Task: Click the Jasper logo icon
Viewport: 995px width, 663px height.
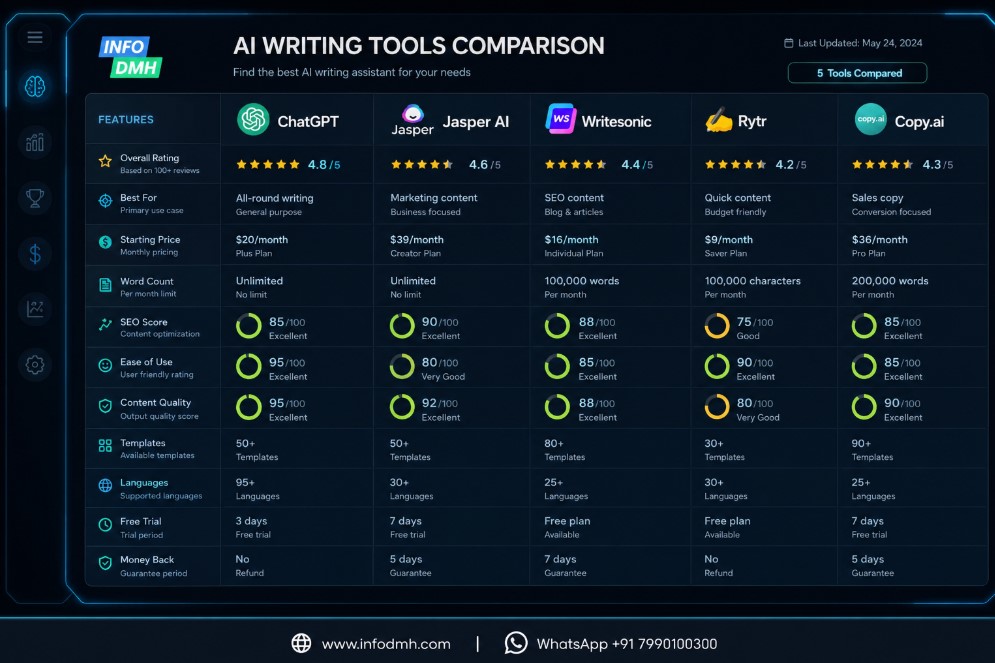Action: pos(412,120)
